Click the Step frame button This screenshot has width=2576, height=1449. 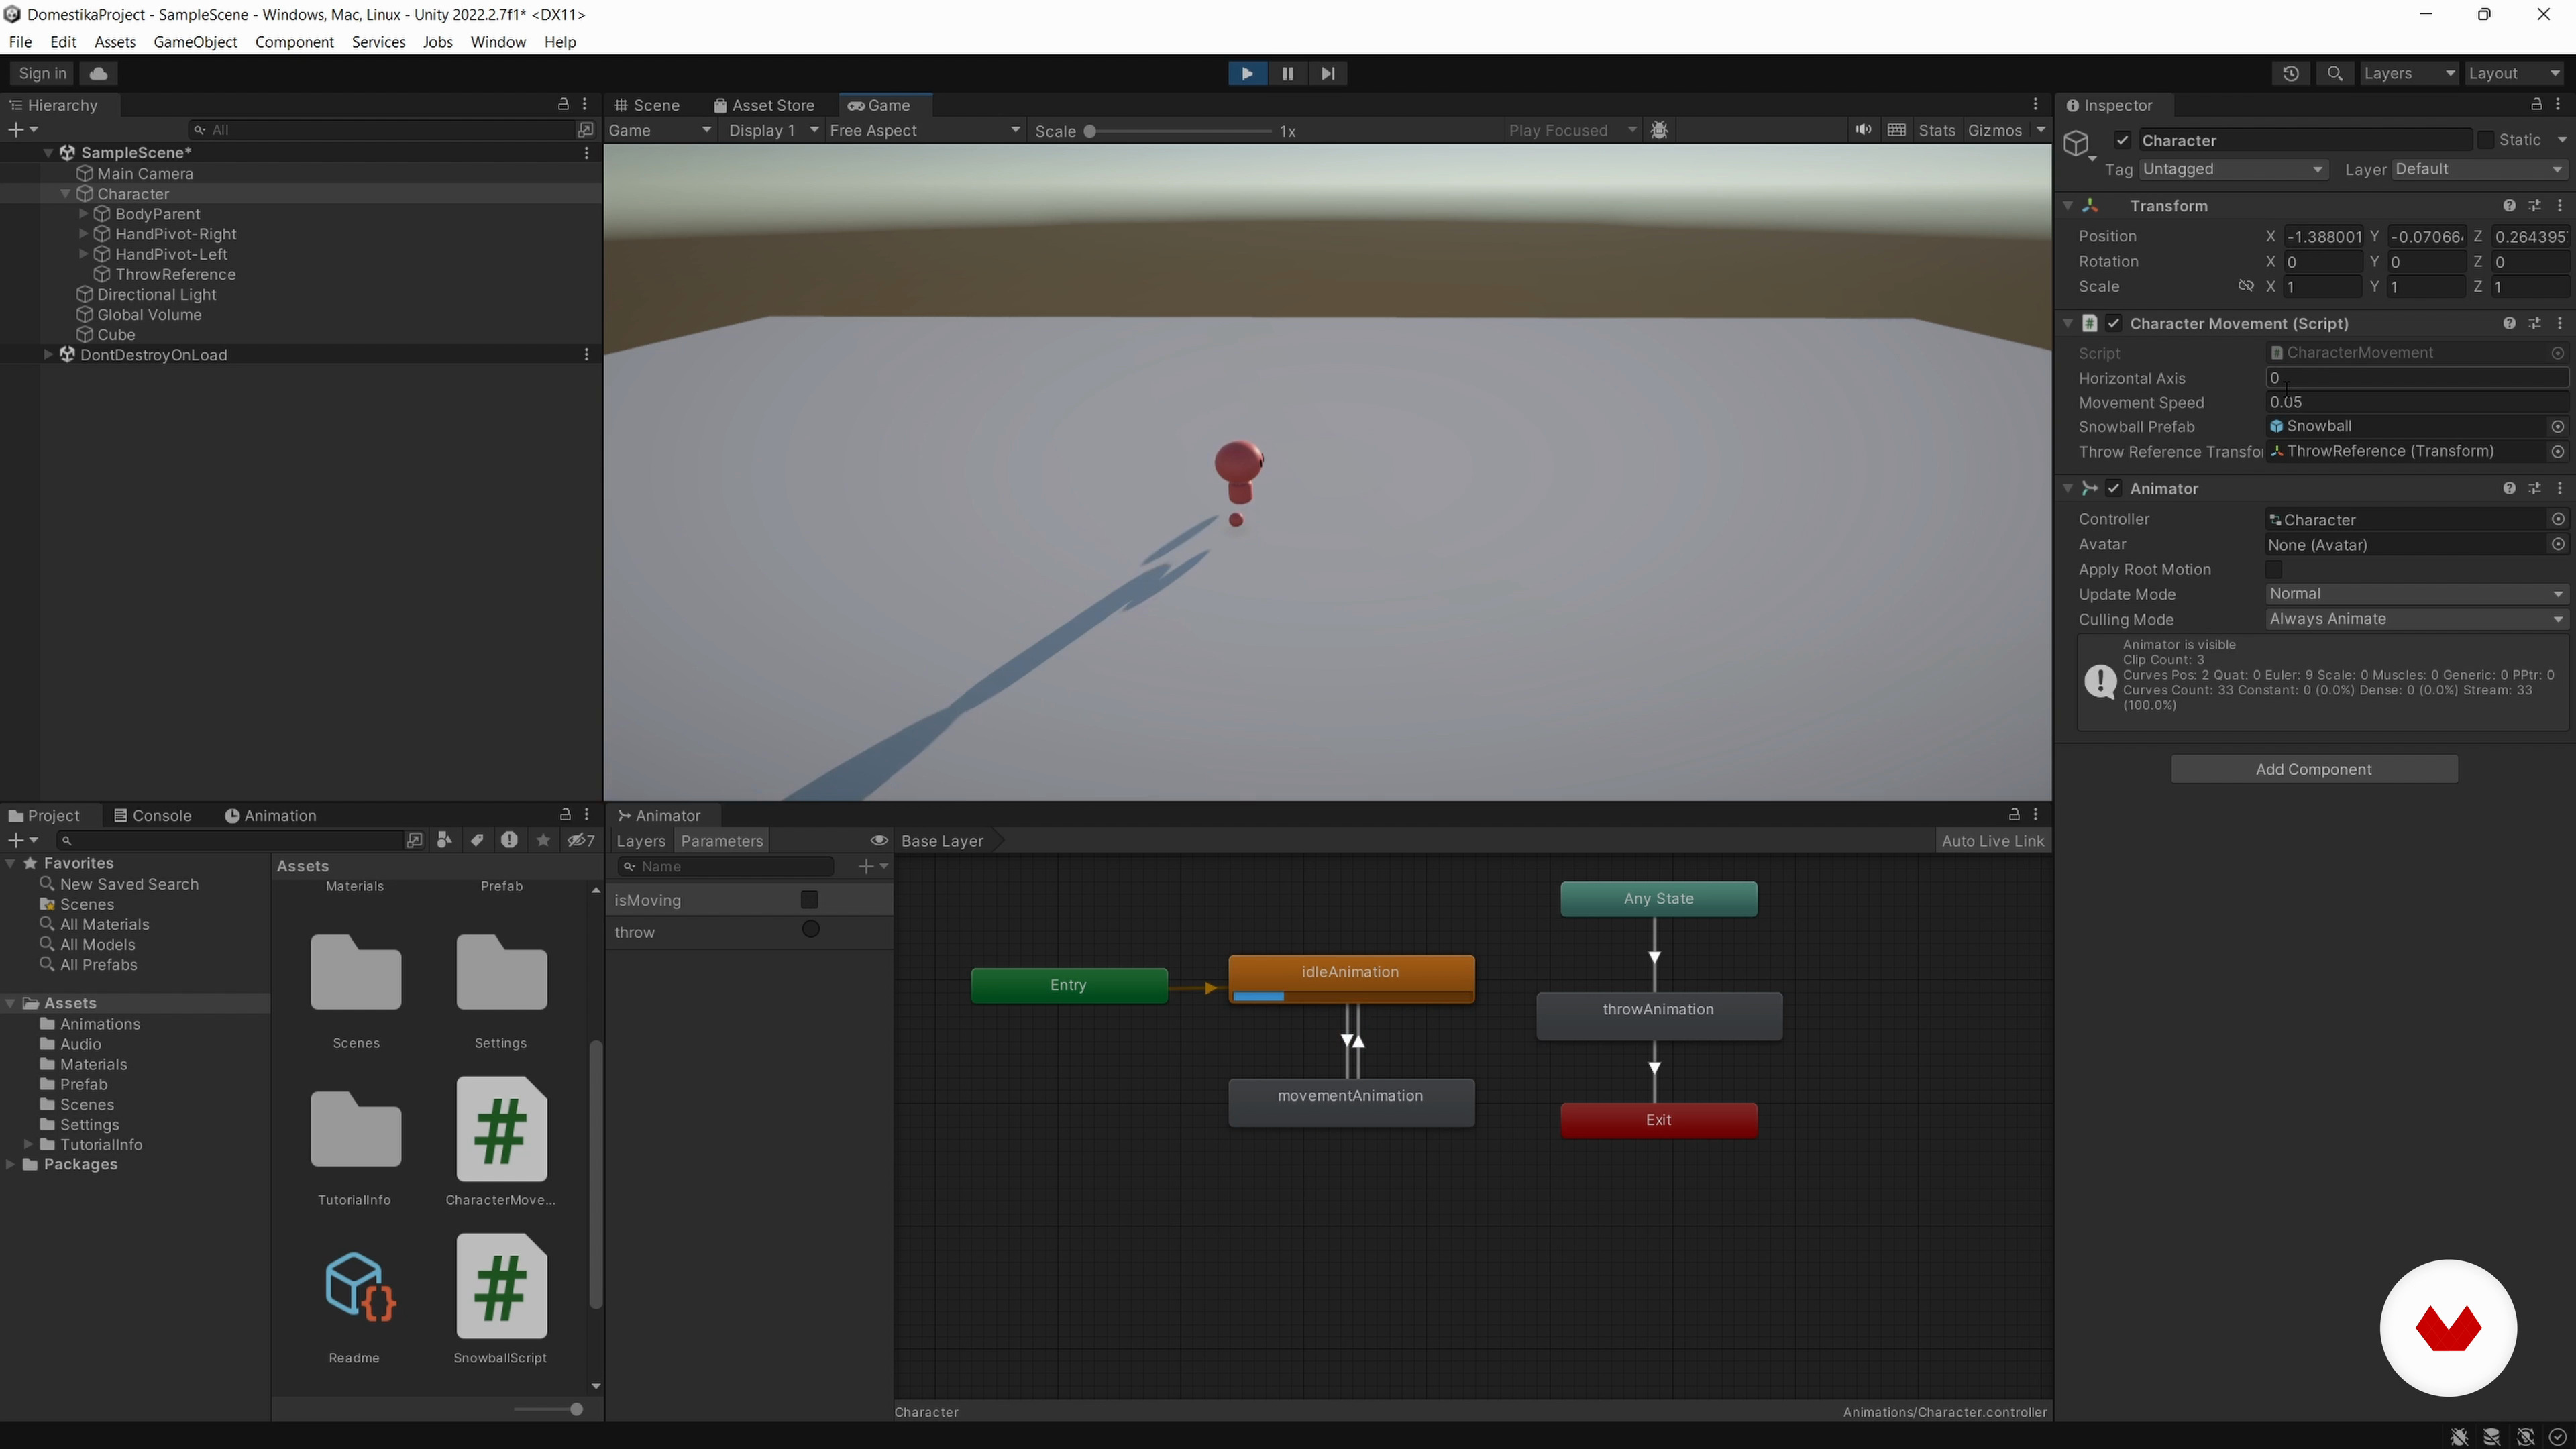click(1327, 73)
